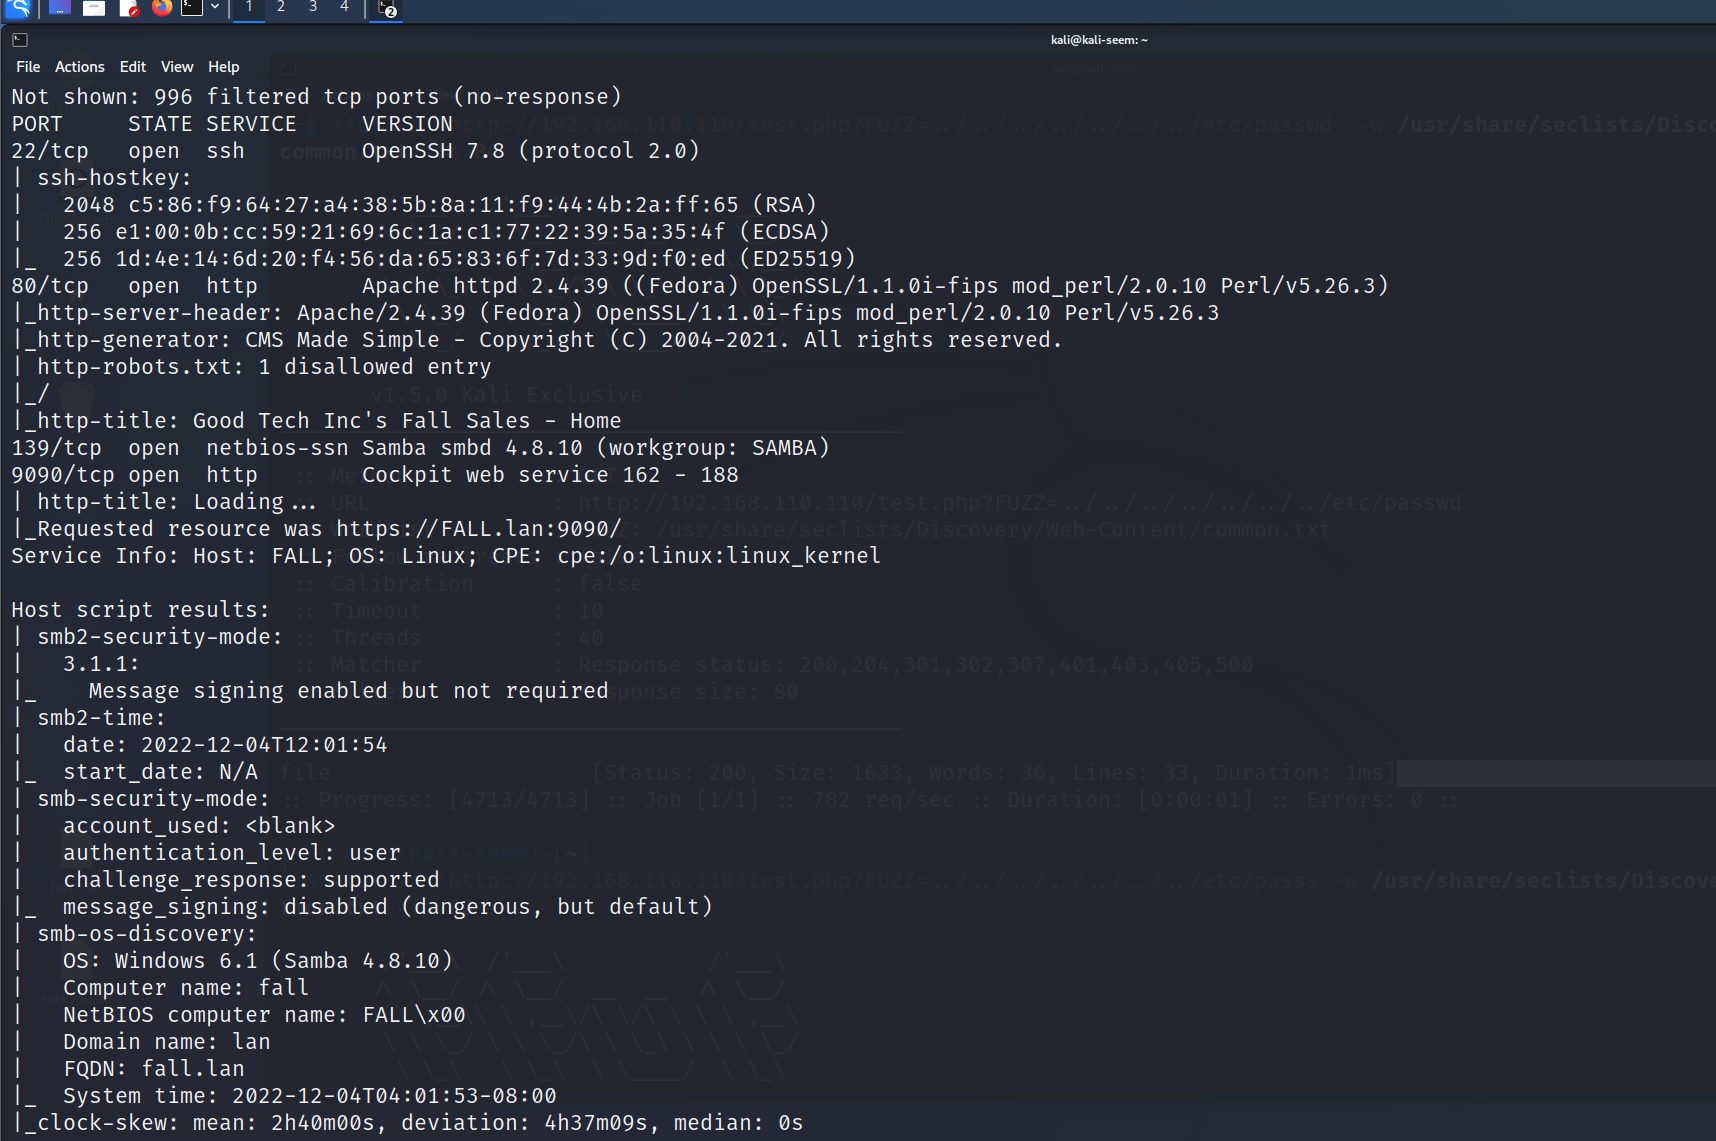Viewport: 1716px width, 1141px height.
Task: Click the 139/tcp netbios-ssn line
Action: click(421, 448)
